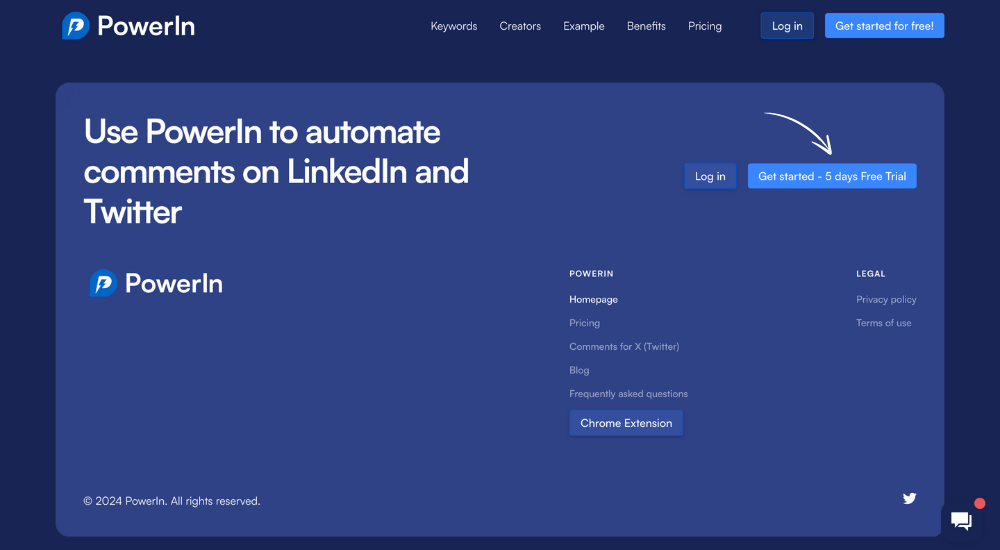The height and width of the screenshot is (550, 1000).
Task: Open the Chrome Extension button
Action: (626, 423)
